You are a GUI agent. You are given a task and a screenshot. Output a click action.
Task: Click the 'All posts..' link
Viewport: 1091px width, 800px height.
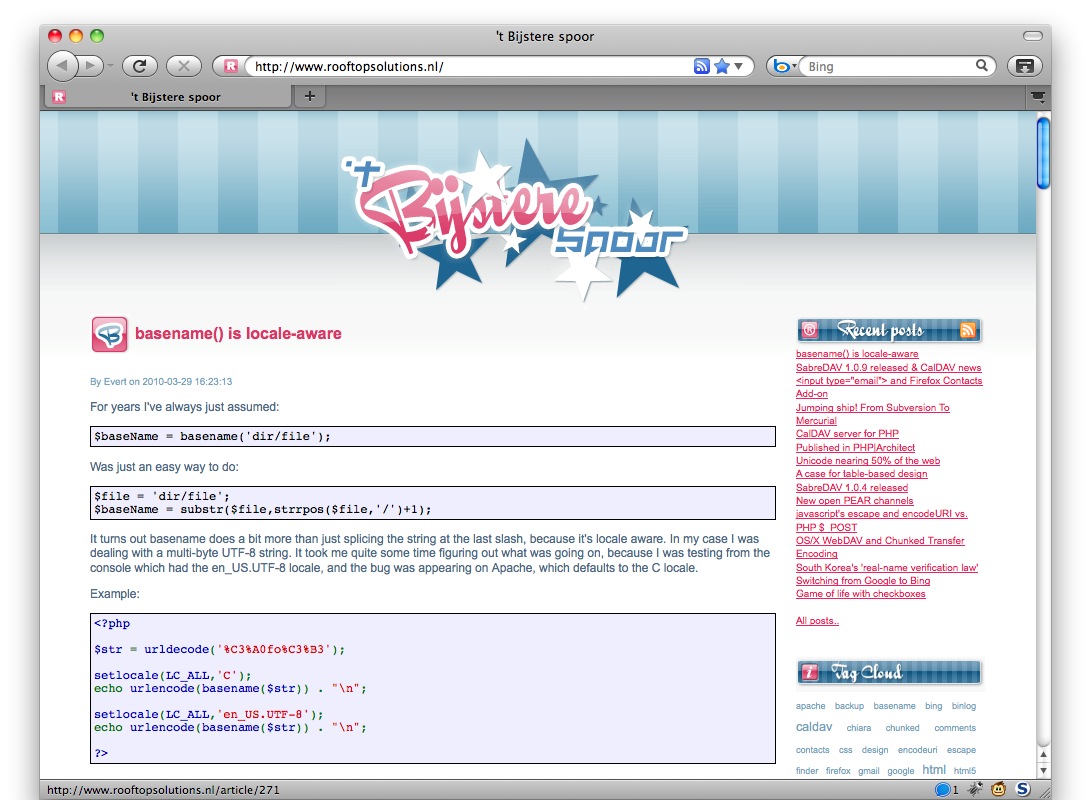click(x=817, y=621)
